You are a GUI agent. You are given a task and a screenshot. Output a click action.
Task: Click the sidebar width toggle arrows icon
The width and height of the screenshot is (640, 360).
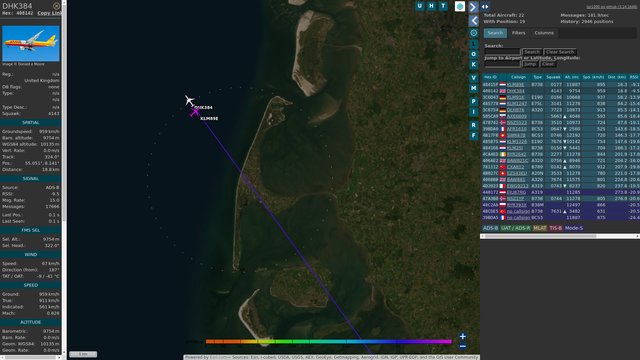click(485, 7)
